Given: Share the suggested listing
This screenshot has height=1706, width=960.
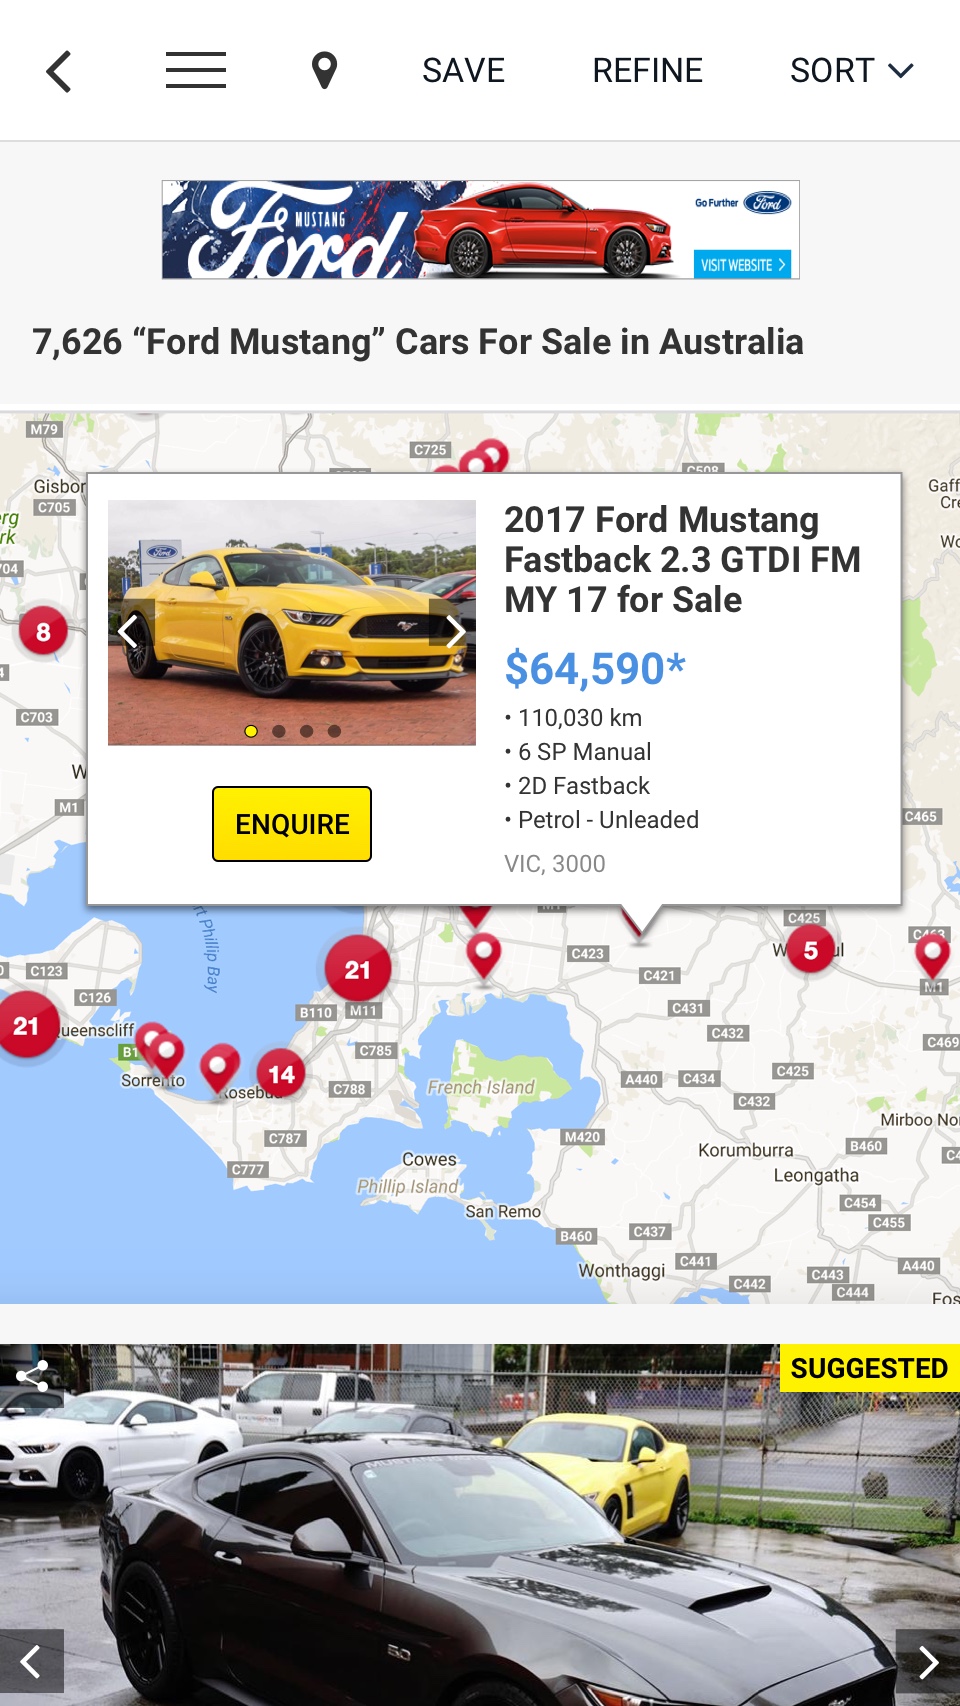Looking at the screenshot, I should pyautogui.click(x=32, y=1376).
